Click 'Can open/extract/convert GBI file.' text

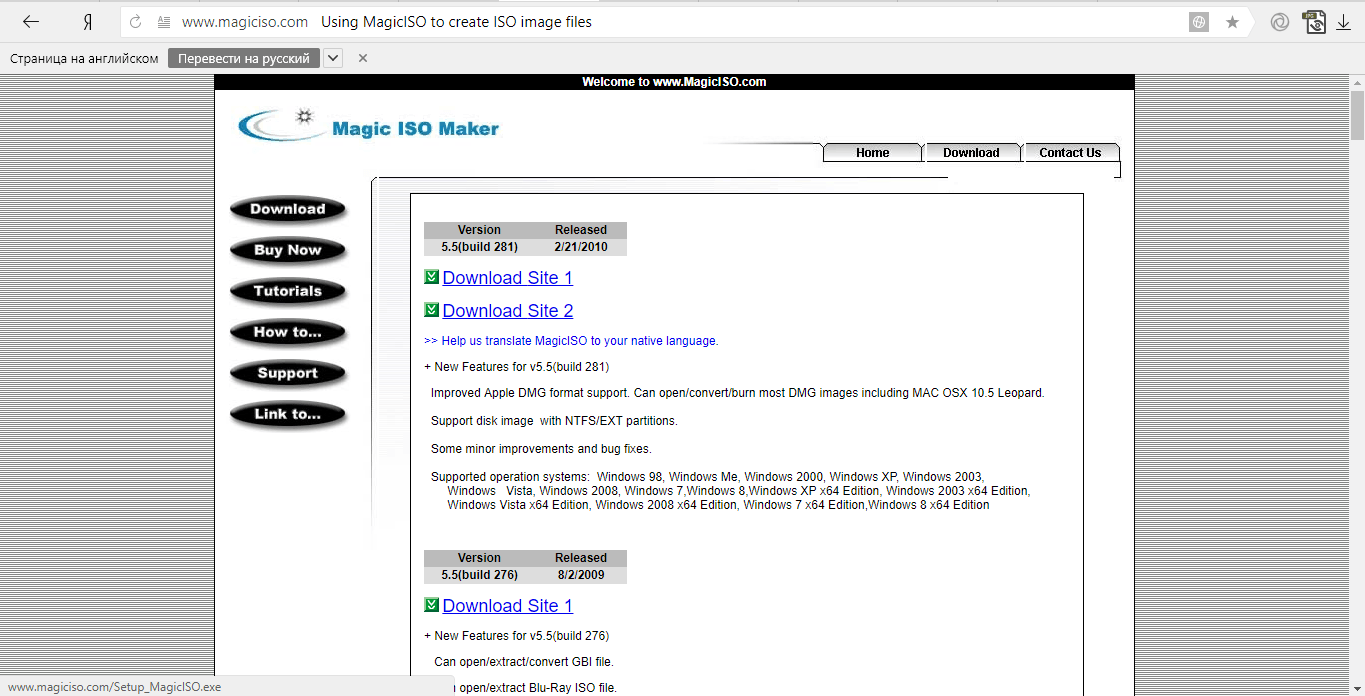[524, 662]
